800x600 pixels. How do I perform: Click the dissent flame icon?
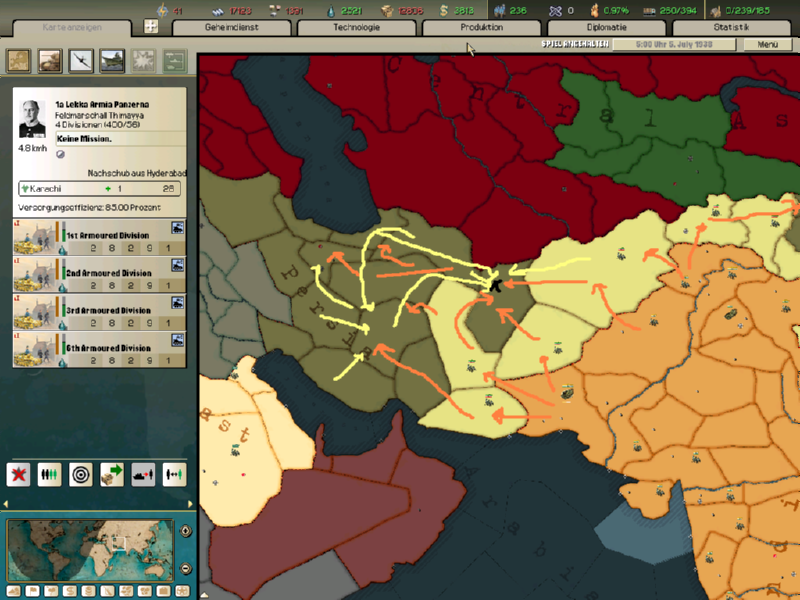point(594,10)
